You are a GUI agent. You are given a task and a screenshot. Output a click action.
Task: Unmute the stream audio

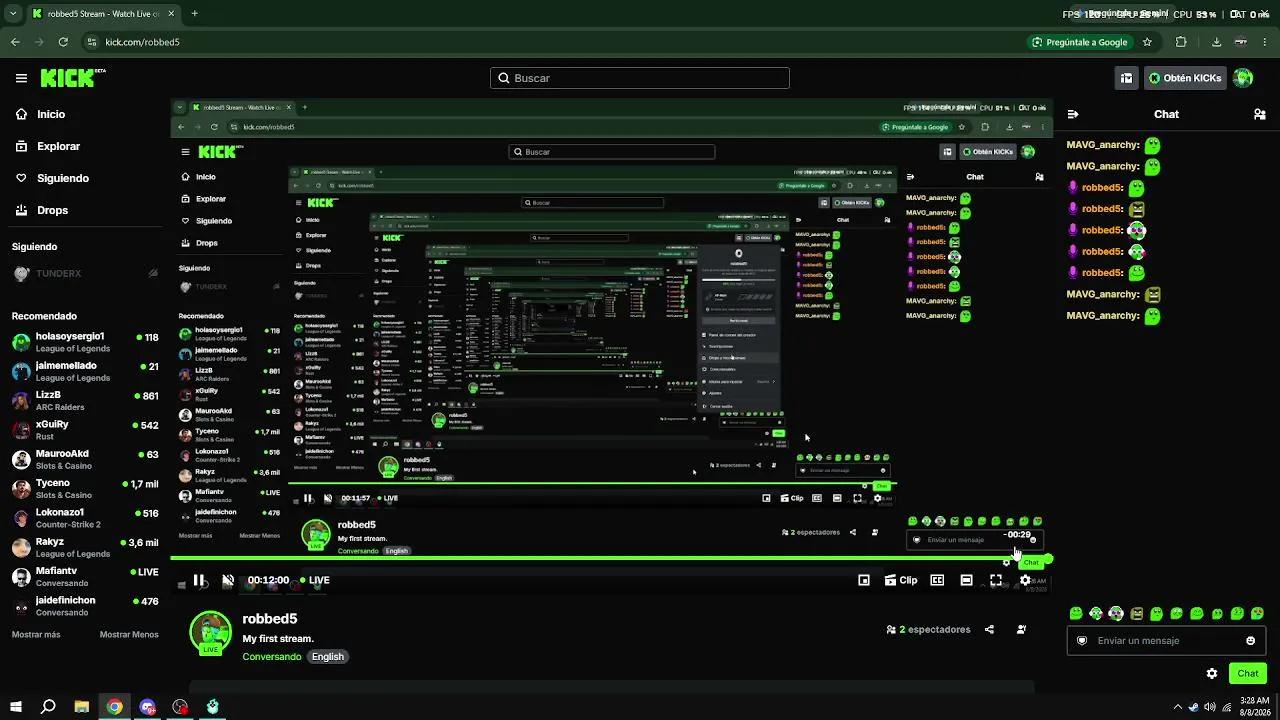tap(228, 580)
